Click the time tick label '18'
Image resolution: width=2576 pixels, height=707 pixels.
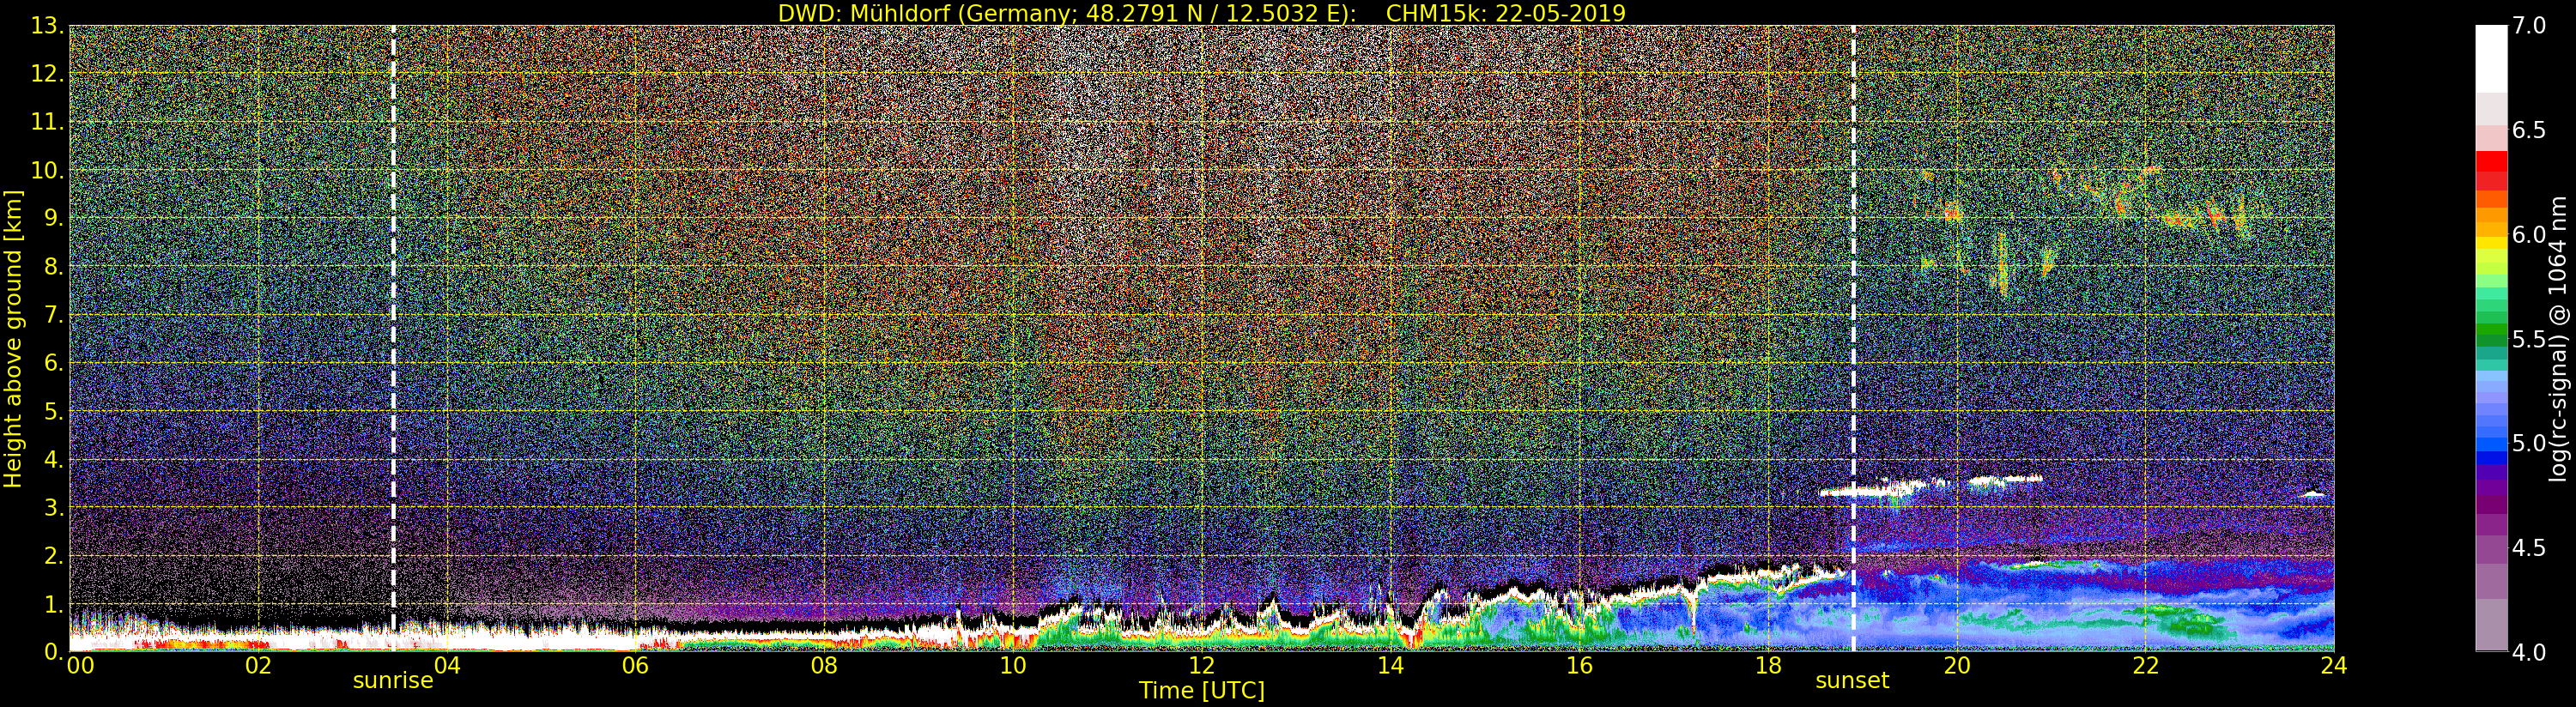tap(1768, 666)
